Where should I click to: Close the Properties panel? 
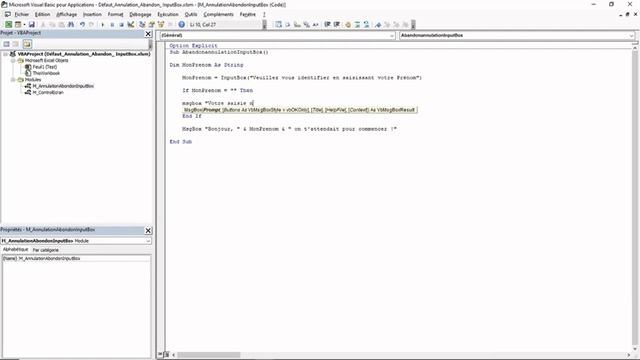pyautogui.click(x=148, y=231)
